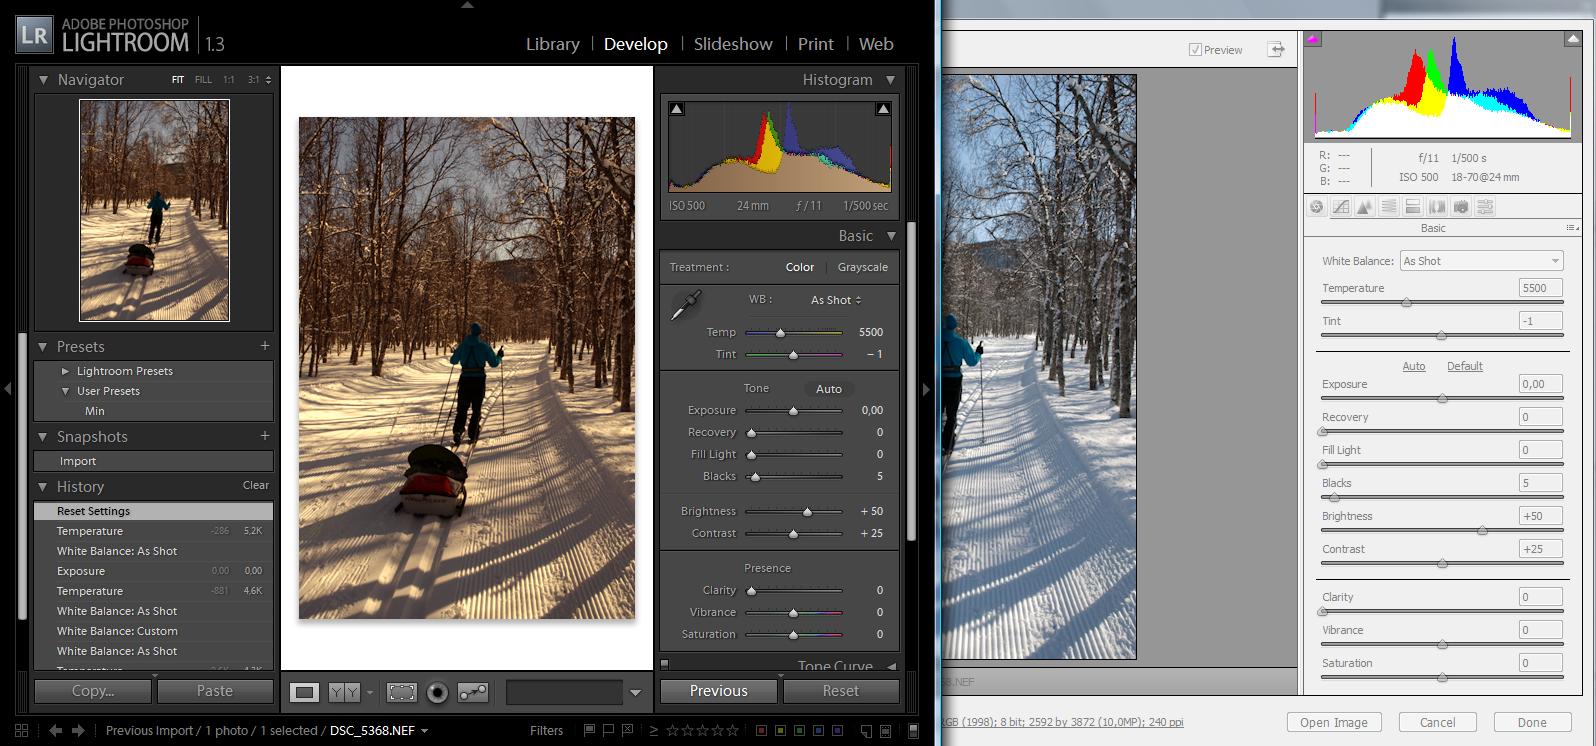
Task: Go forward using the right arrow in filmstrip bar
Action: pos(78,731)
